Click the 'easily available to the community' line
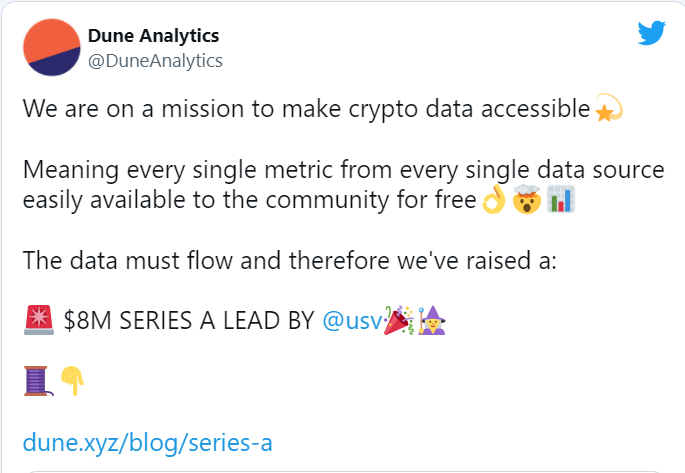The width and height of the screenshot is (685, 473). (249, 200)
